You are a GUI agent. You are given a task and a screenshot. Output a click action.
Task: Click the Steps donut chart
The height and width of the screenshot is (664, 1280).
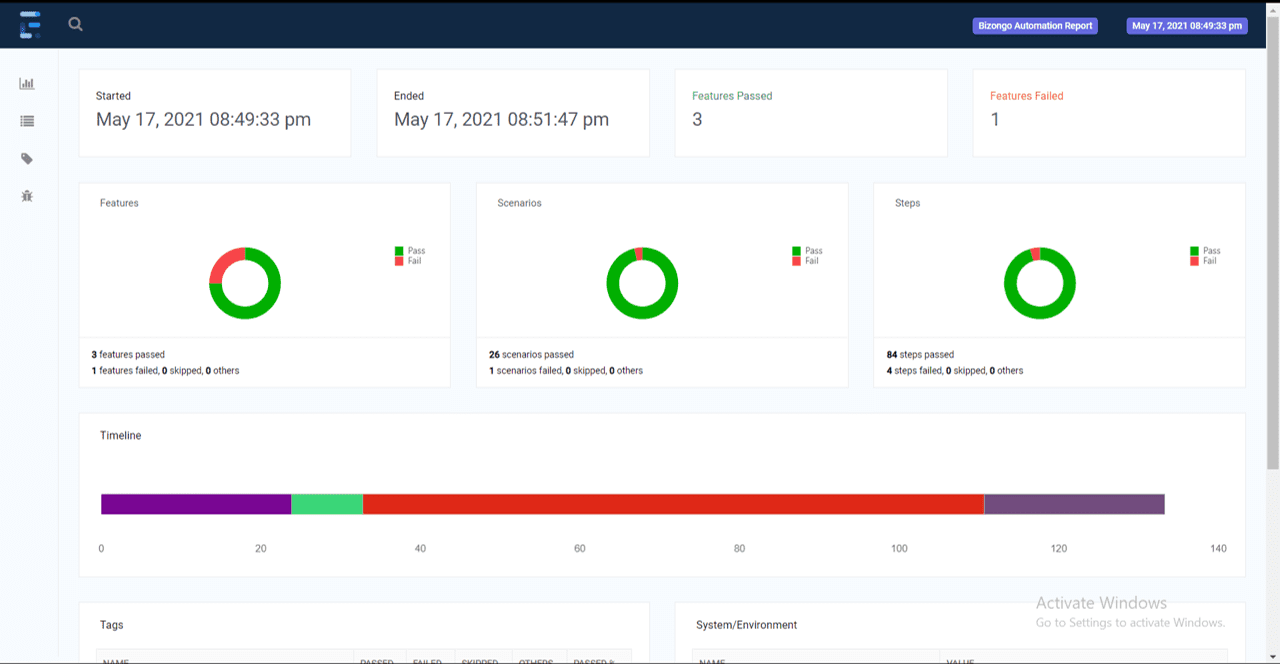[x=1040, y=283]
